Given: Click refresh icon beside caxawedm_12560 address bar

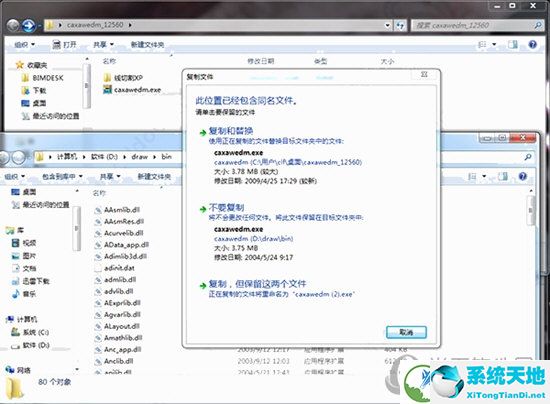Looking at the screenshot, I should 400,25.
